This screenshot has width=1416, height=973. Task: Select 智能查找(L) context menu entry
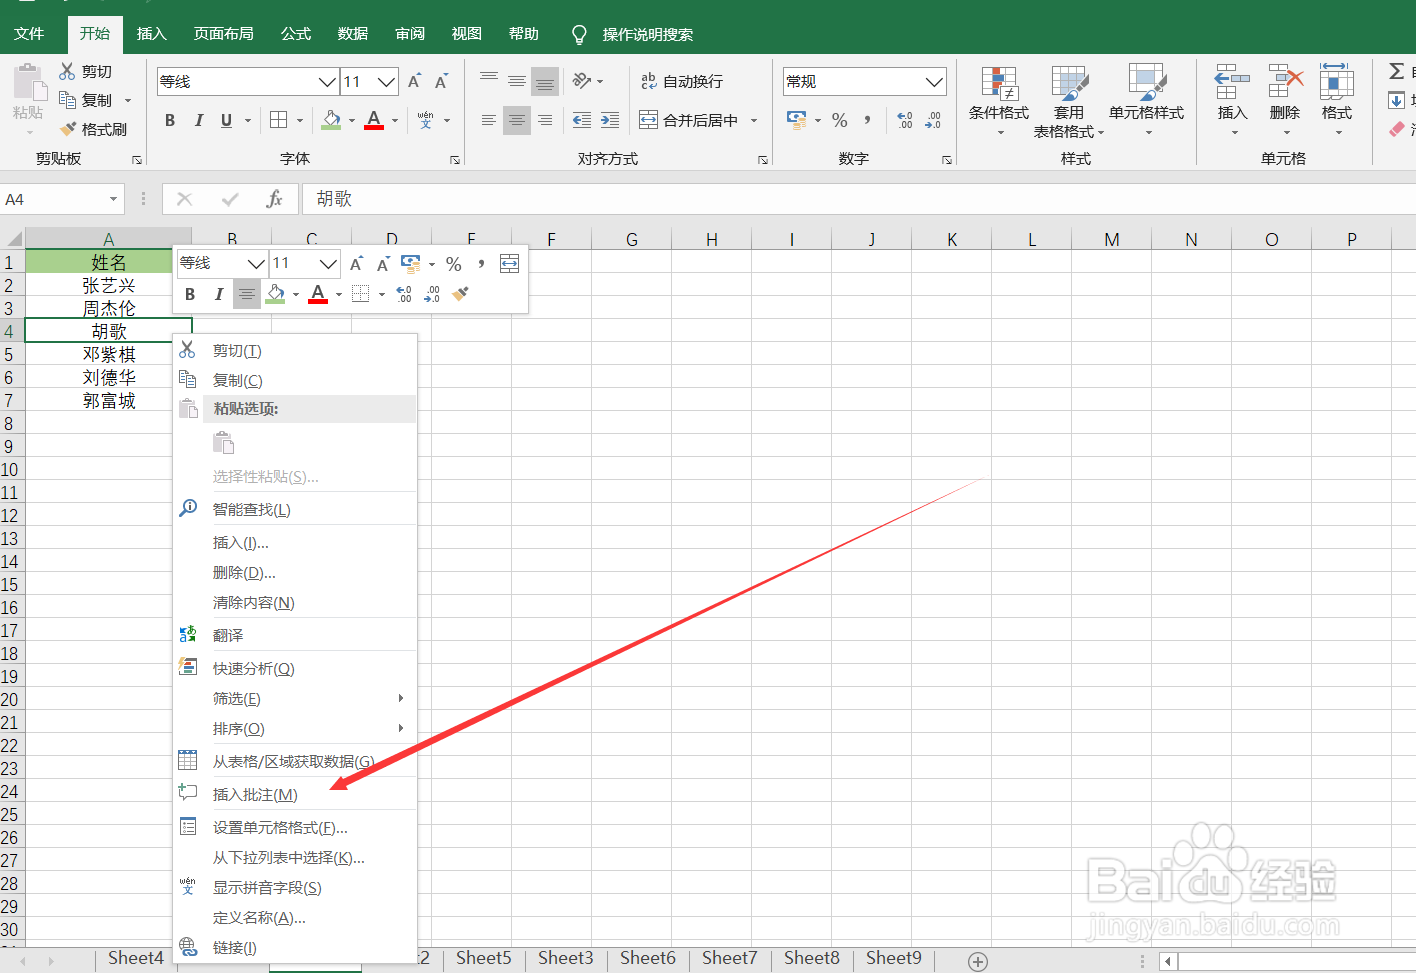[295, 509]
